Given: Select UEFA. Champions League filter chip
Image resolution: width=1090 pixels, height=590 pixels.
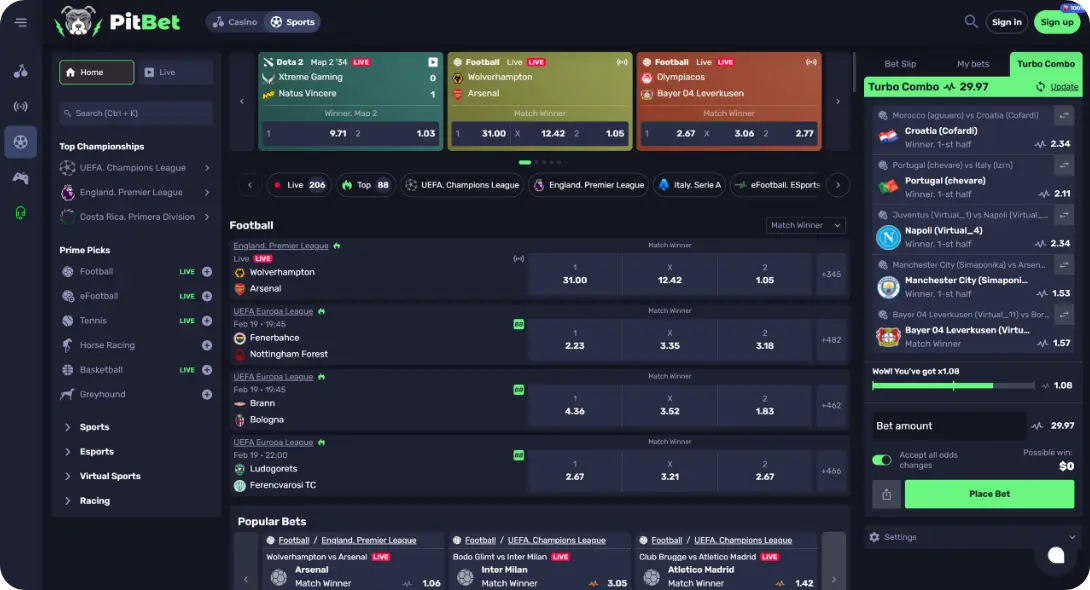Looking at the screenshot, I should (462, 185).
